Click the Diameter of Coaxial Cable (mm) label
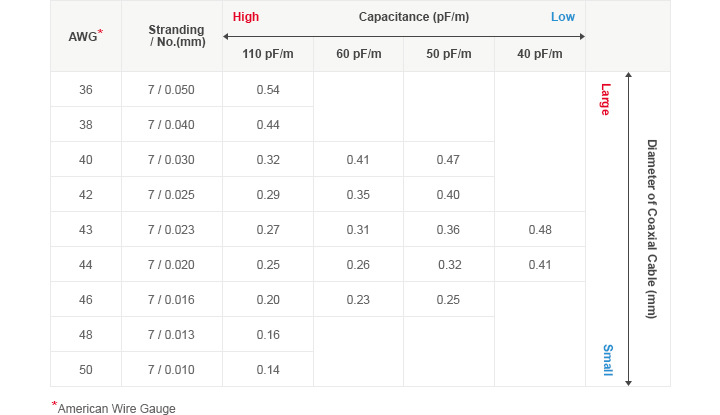Viewport: 720px width, 415px height. point(652,229)
